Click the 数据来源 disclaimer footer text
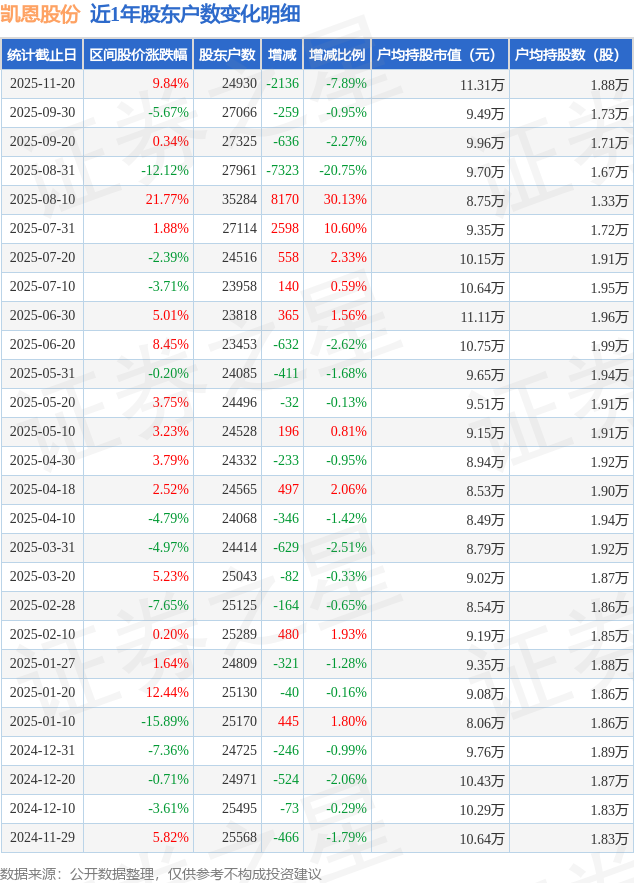The image size is (634, 883). (x=161, y=873)
